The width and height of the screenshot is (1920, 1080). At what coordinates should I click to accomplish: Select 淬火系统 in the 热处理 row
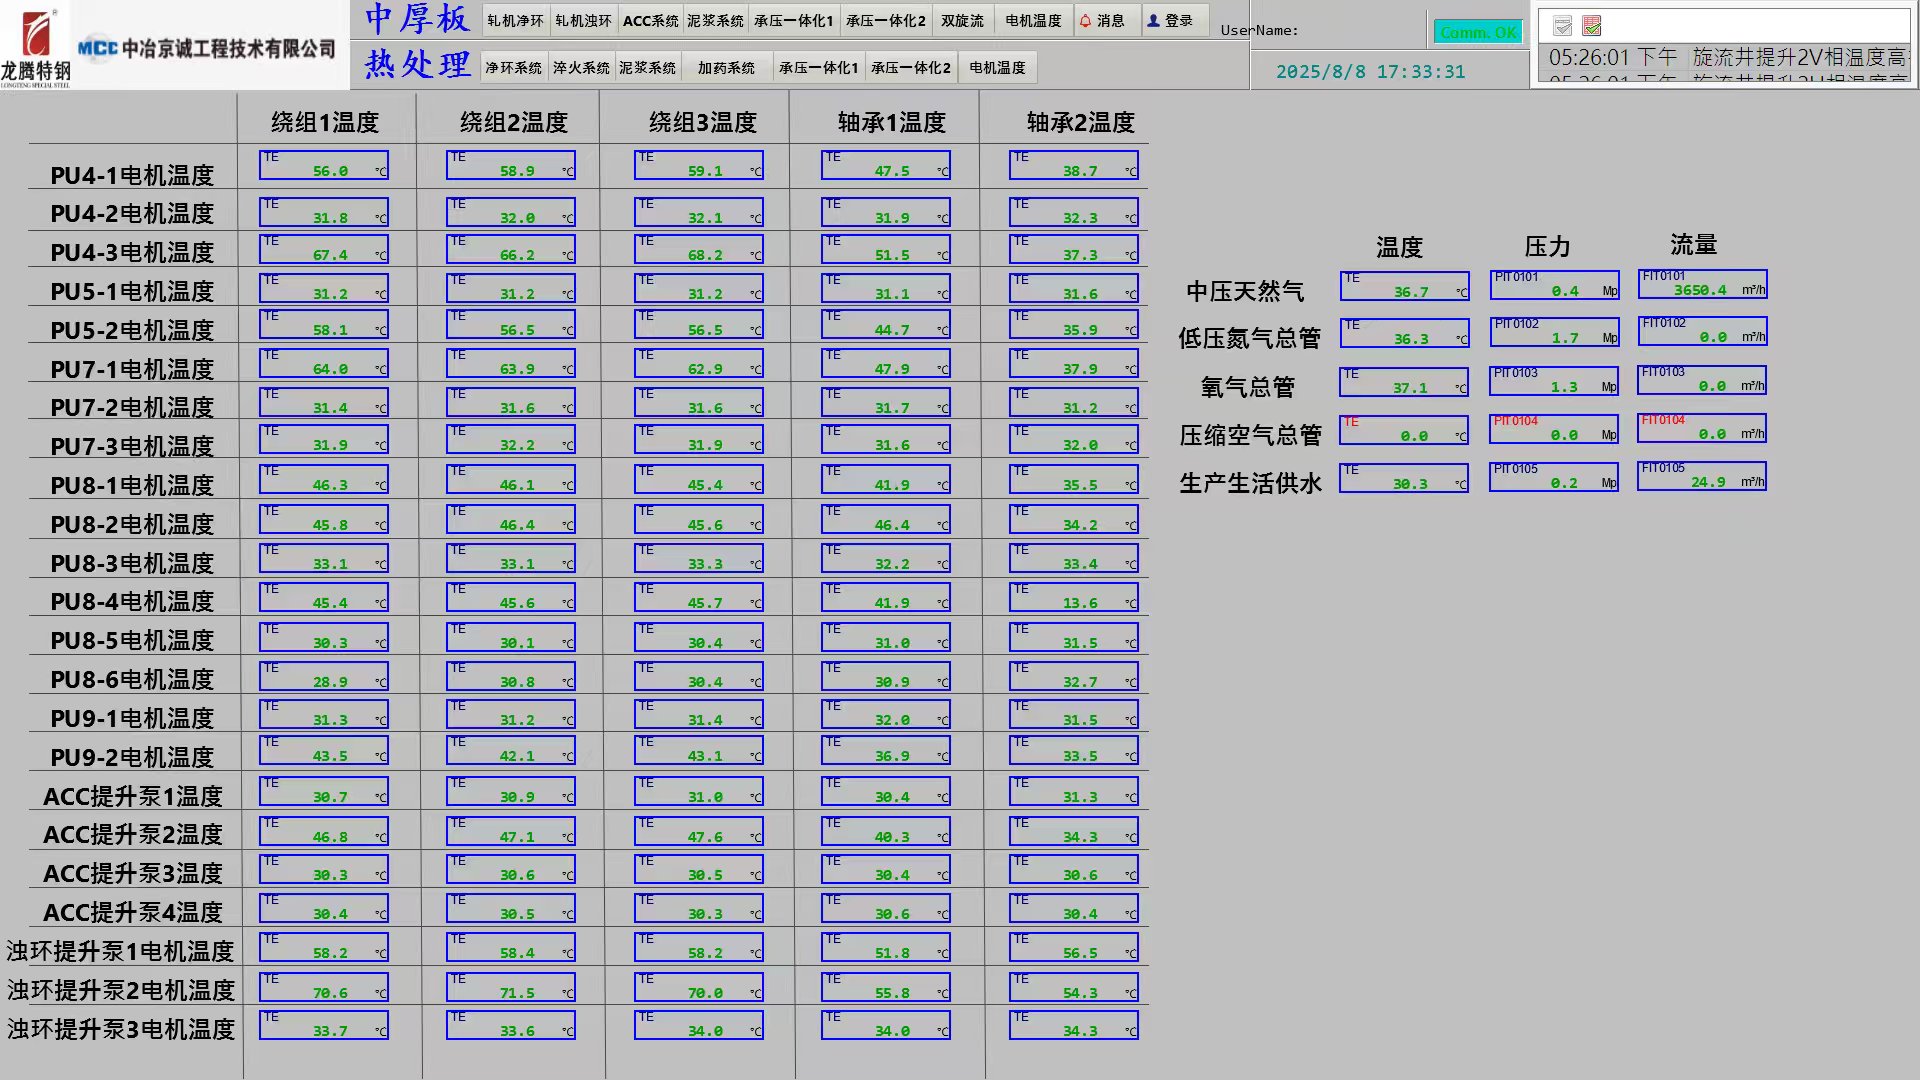point(581,68)
